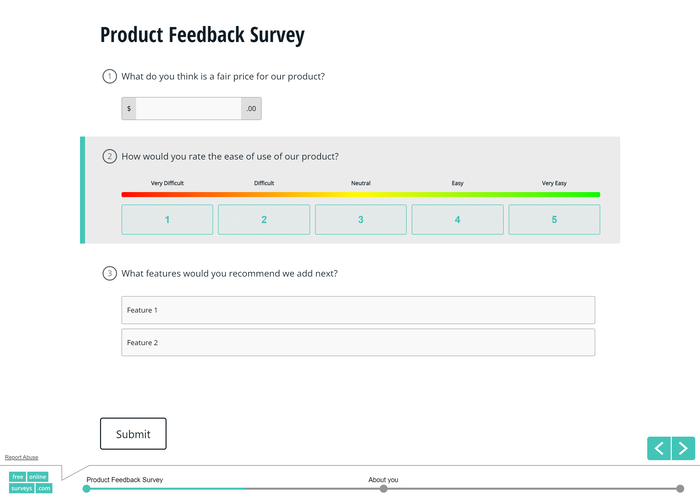The image size is (700, 500).
Task: Choose rating 3 Neutral option
Action: click(361, 219)
